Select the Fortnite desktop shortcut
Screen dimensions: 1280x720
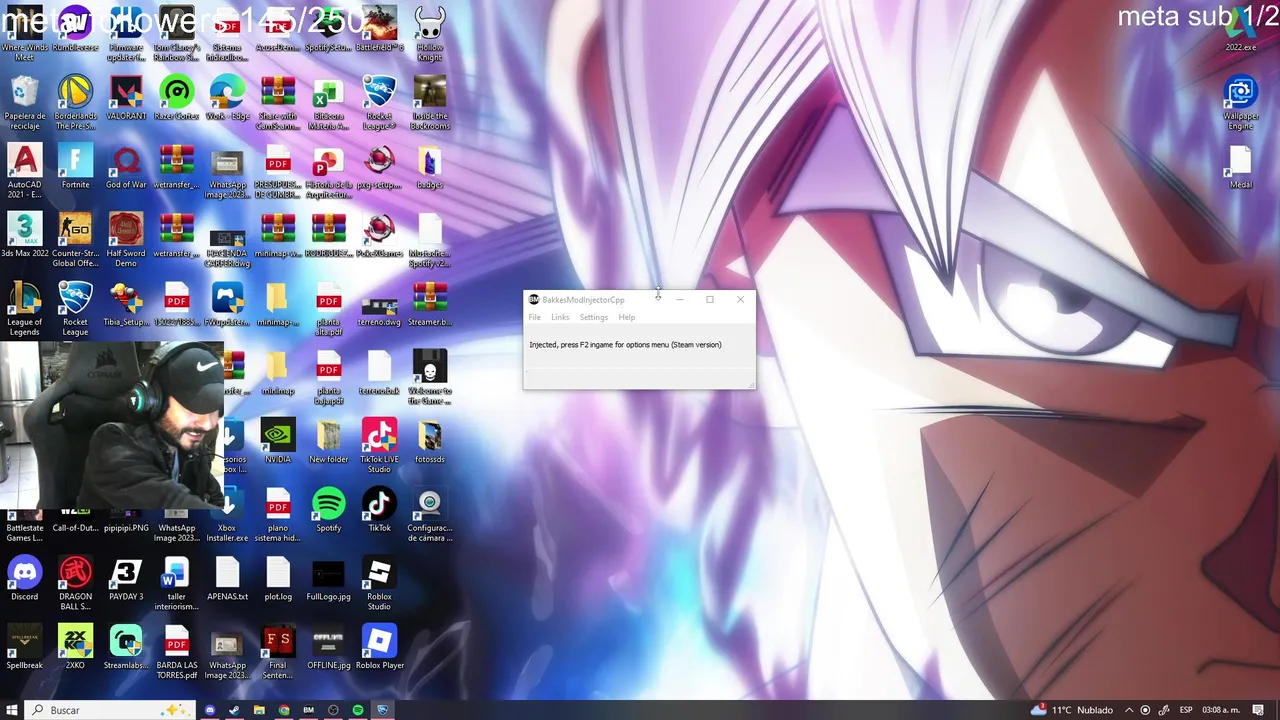[75, 166]
